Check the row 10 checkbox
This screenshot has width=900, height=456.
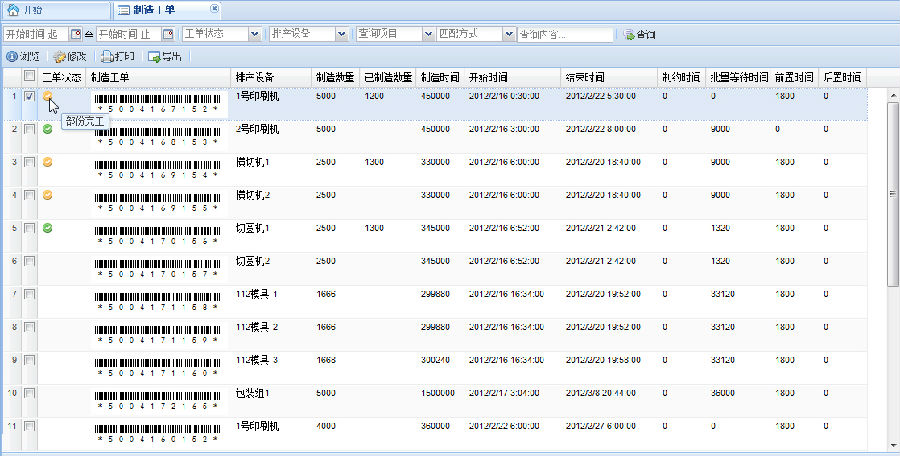[x=29, y=393]
